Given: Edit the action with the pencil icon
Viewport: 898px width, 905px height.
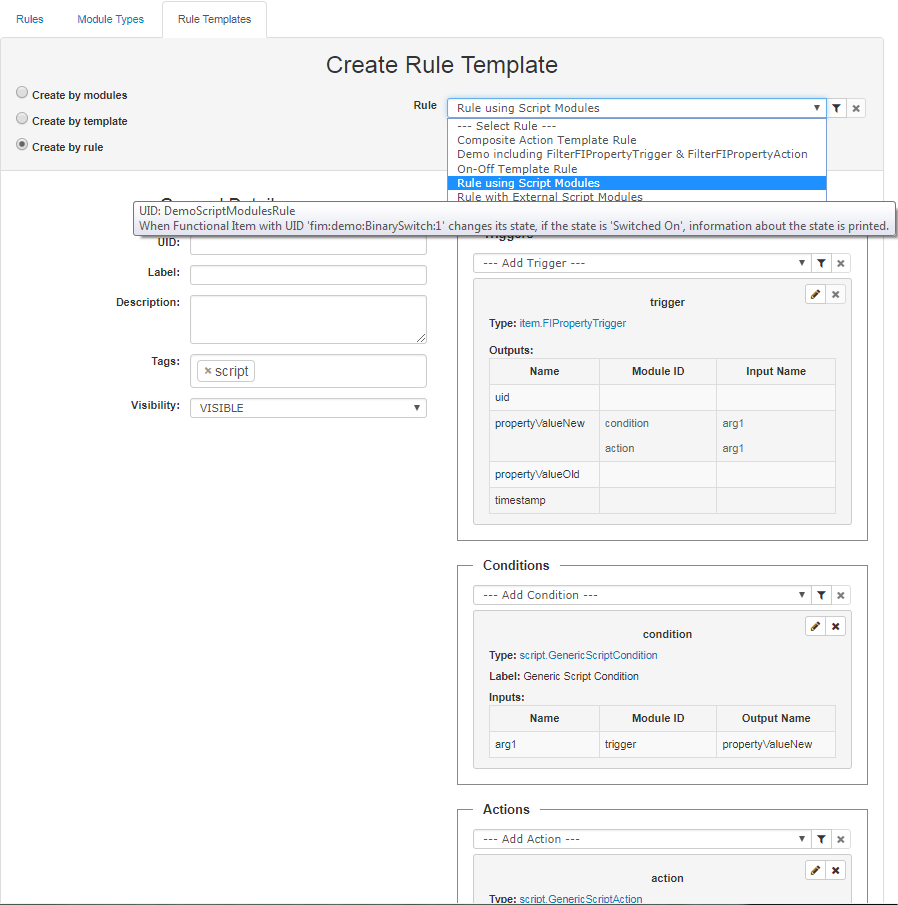Looking at the screenshot, I should (814, 869).
